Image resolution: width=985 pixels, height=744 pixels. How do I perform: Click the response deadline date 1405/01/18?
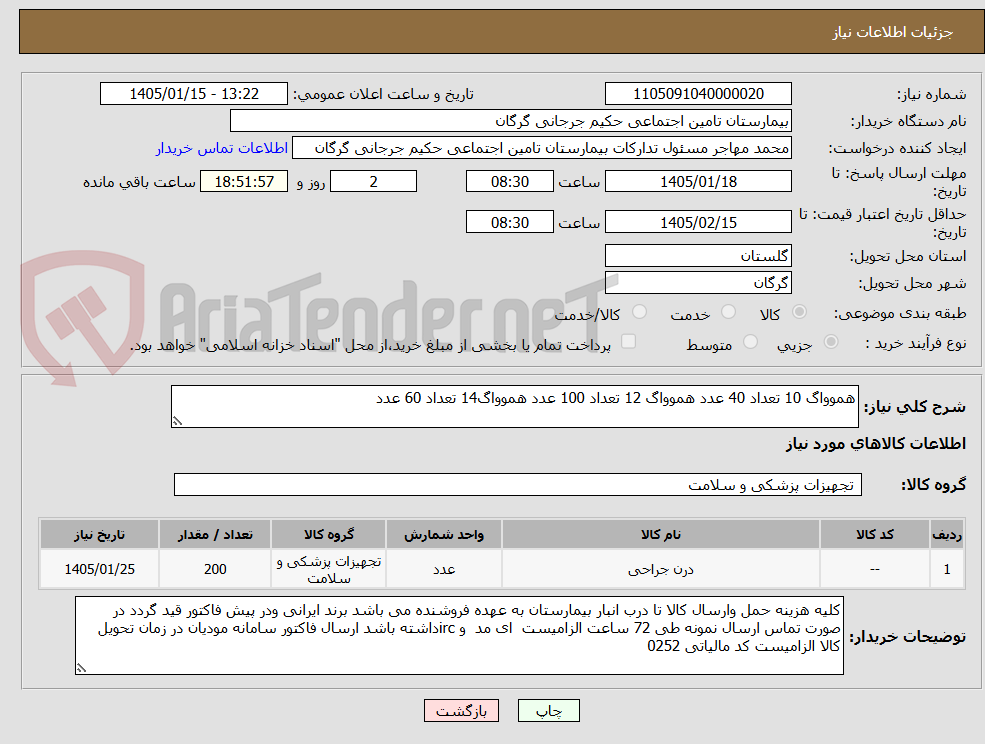point(698,182)
